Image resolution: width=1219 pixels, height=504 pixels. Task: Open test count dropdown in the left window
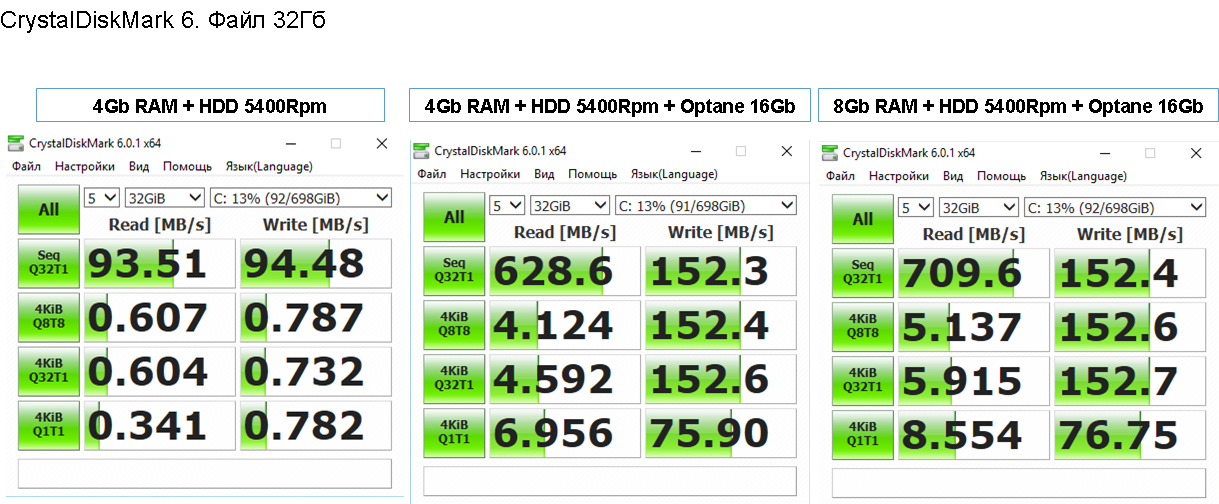(102, 197)
